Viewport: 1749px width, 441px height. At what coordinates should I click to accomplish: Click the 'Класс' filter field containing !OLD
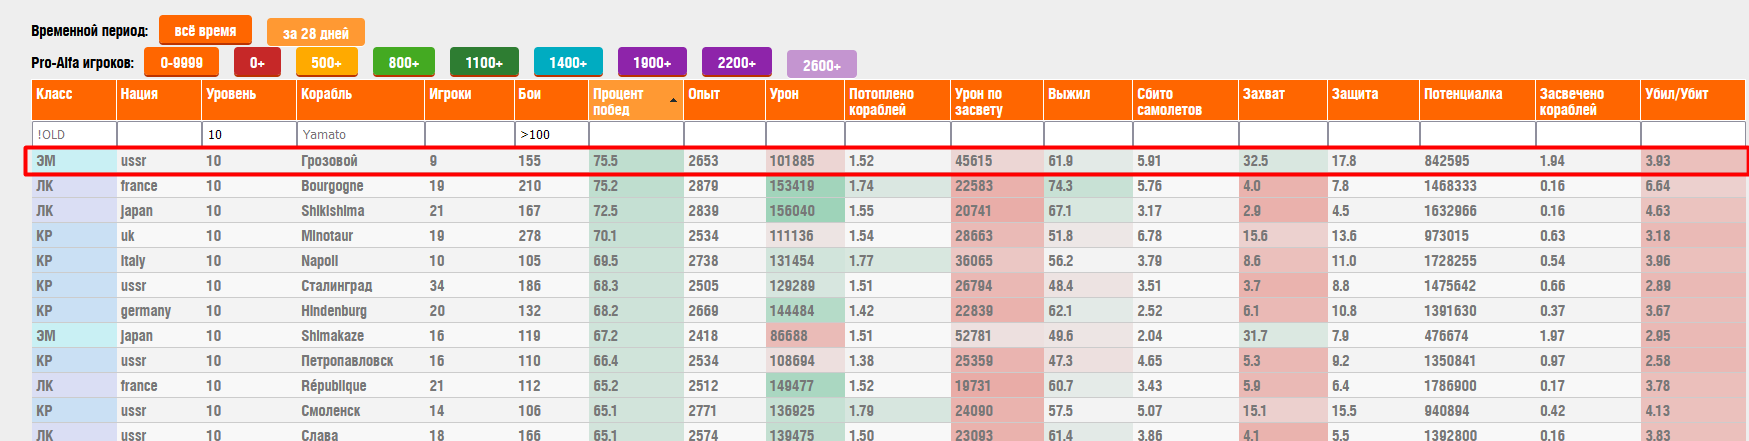74,134
